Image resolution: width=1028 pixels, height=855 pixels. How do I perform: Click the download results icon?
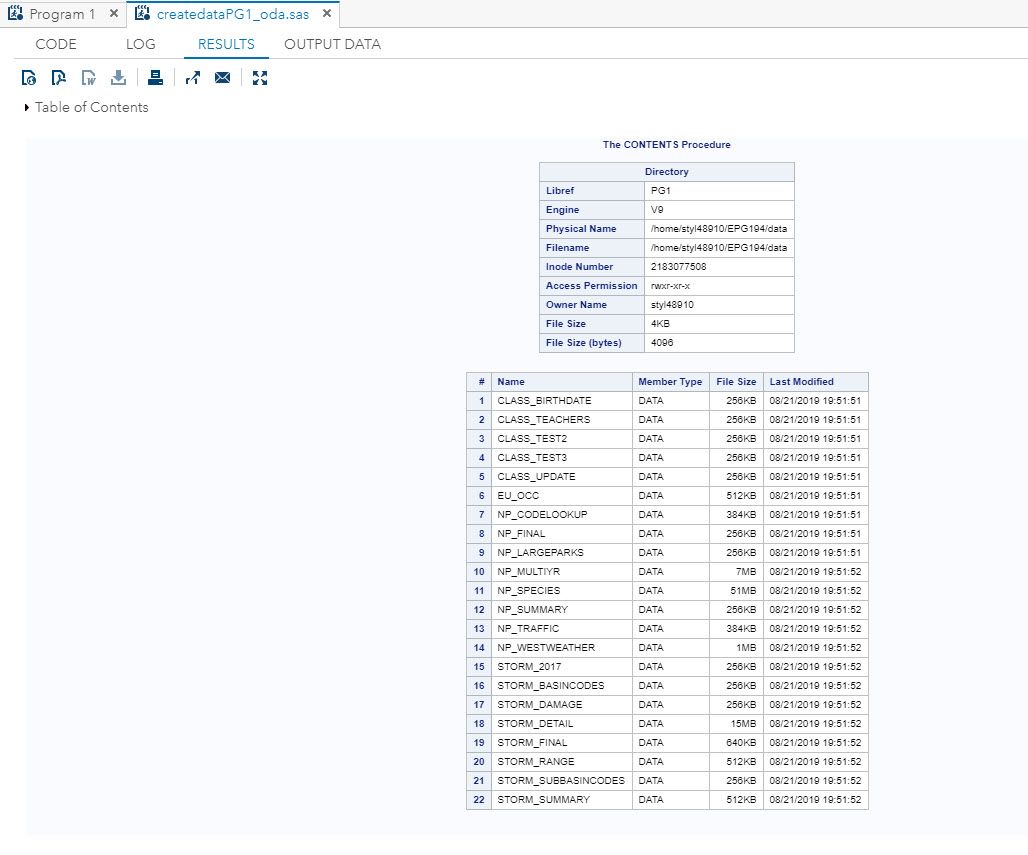[x=118, y=77]
